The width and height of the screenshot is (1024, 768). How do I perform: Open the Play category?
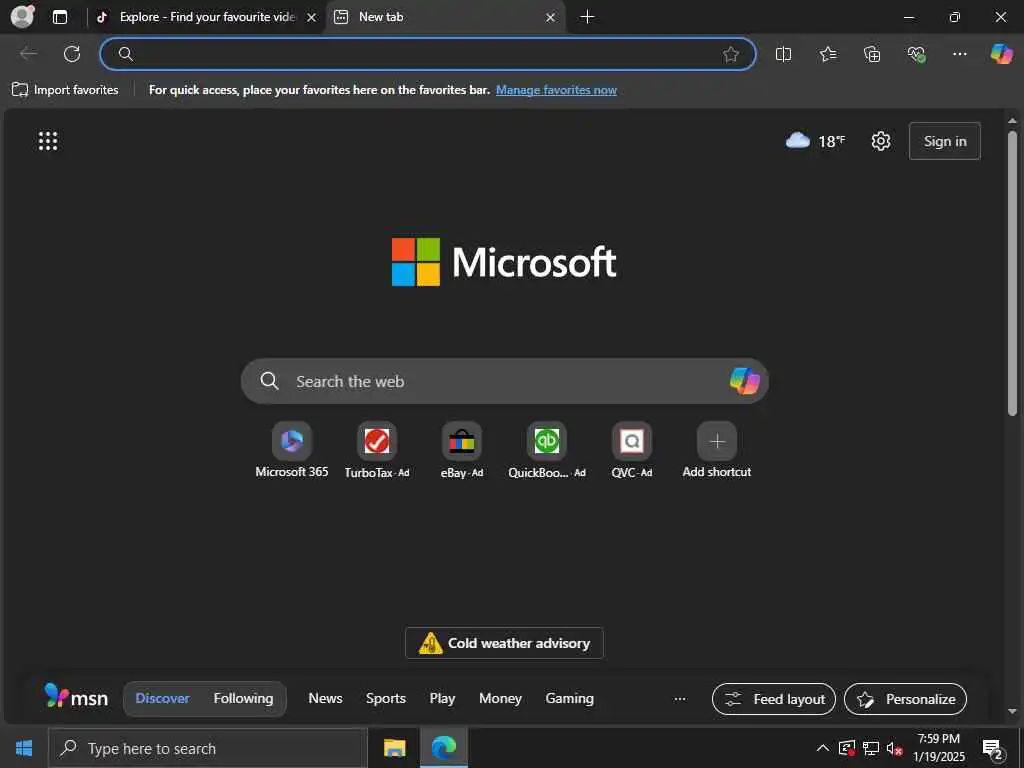(442, 698)
